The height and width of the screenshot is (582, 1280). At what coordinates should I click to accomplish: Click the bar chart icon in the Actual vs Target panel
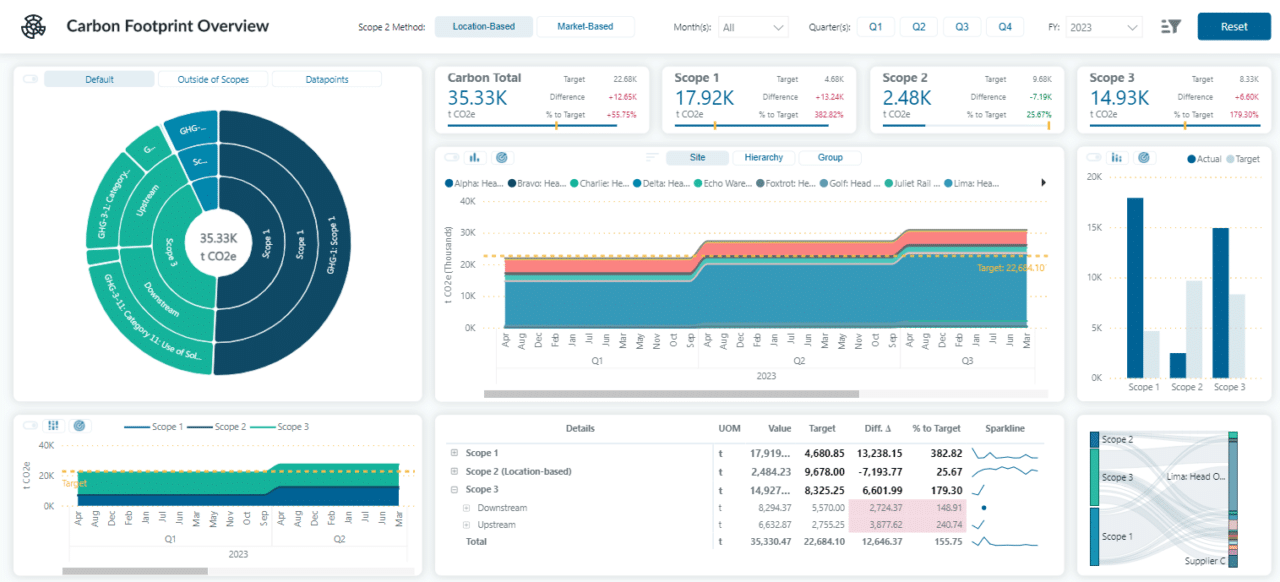pyautogui.click(x=1117, y=157)
